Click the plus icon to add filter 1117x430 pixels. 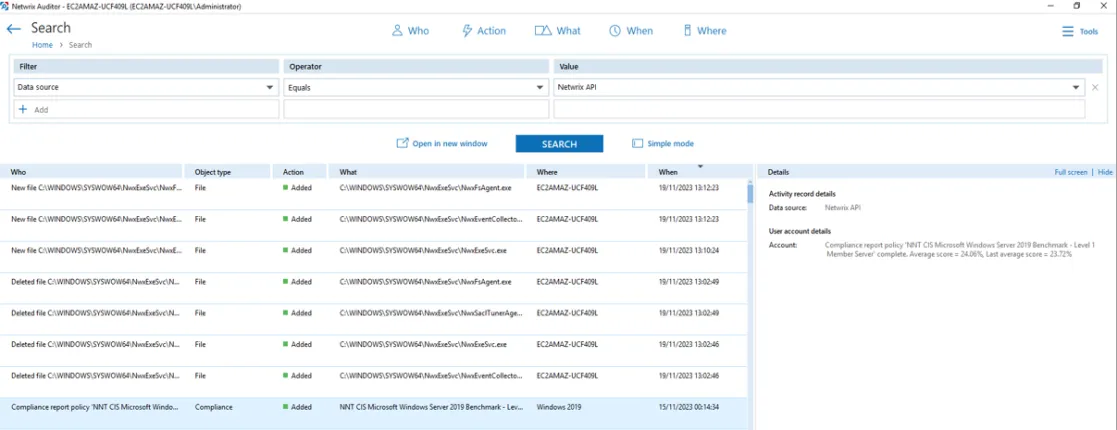coord(22,110)
